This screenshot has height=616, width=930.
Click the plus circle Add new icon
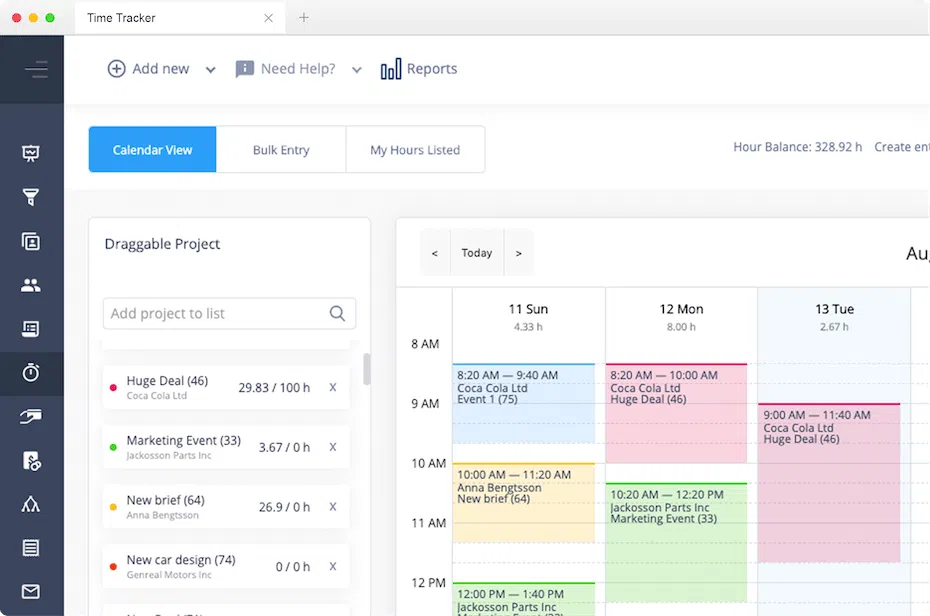coord(116,69)
